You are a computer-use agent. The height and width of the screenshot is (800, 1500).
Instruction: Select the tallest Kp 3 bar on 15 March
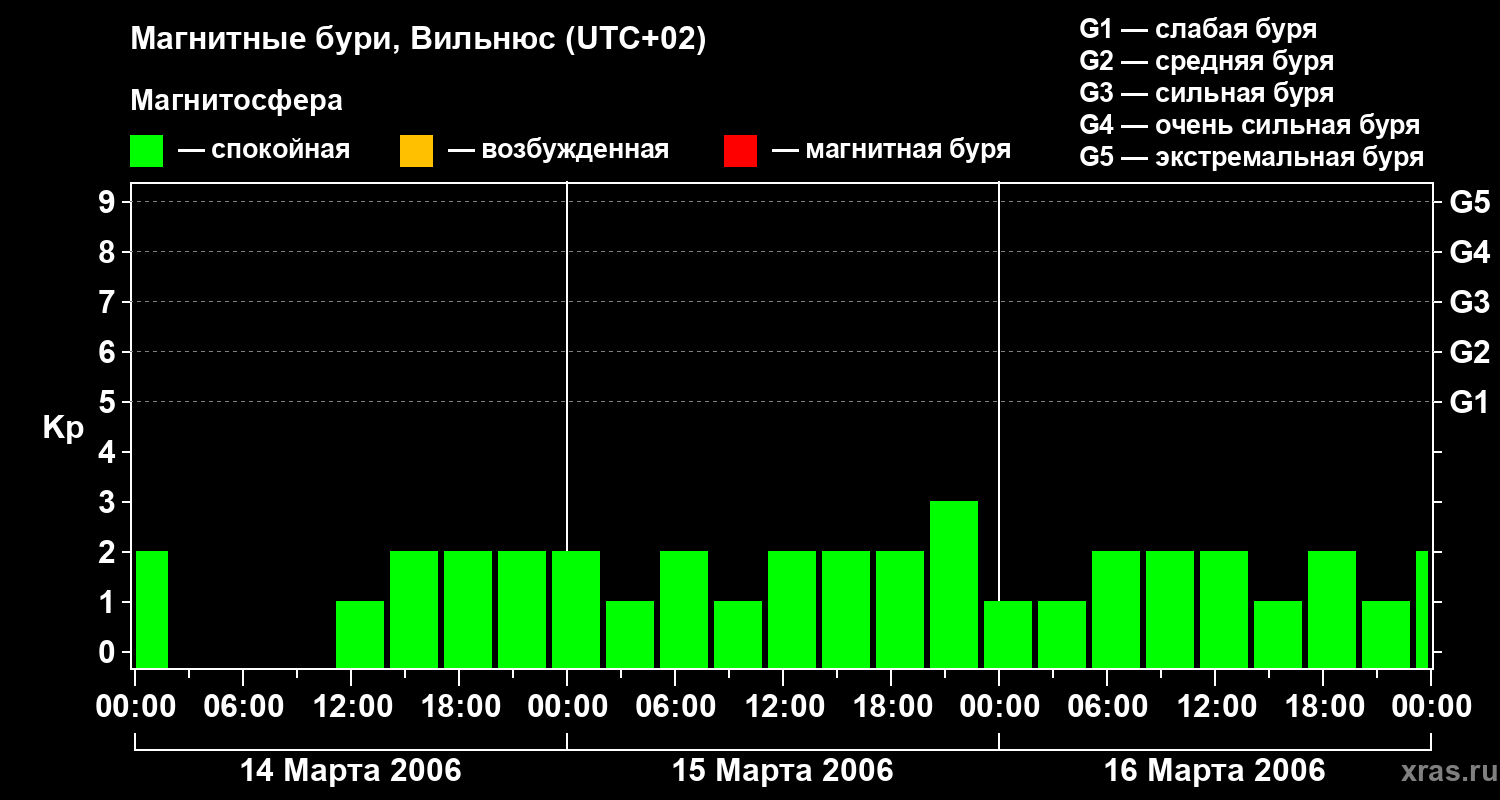[x=954, y=584]
